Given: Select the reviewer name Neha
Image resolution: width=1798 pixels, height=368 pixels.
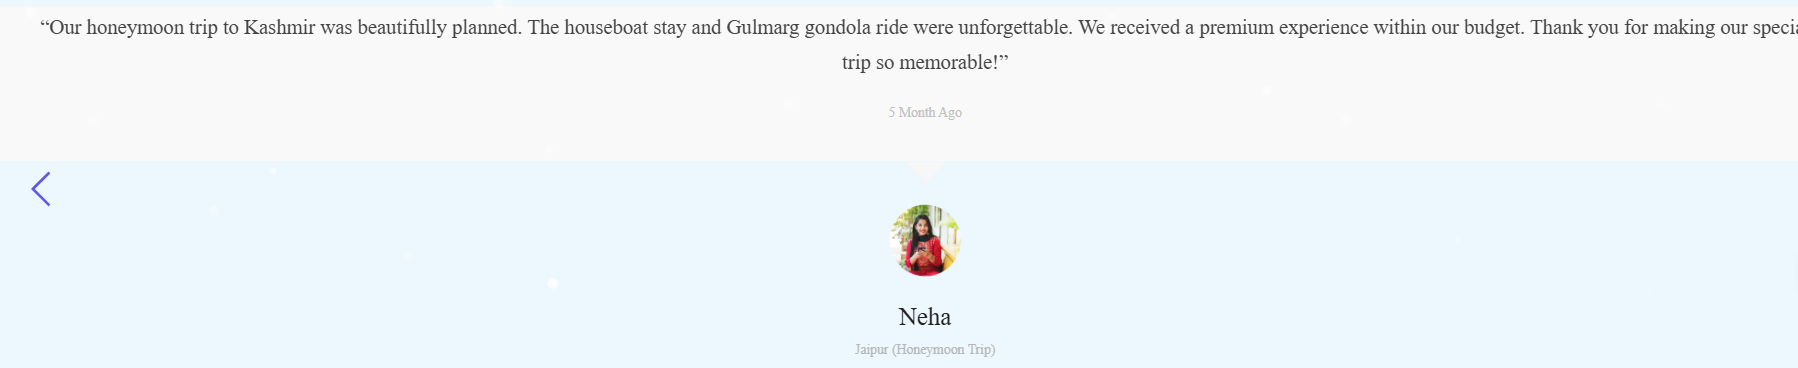Looking at the screenshot, I should 925,317.
